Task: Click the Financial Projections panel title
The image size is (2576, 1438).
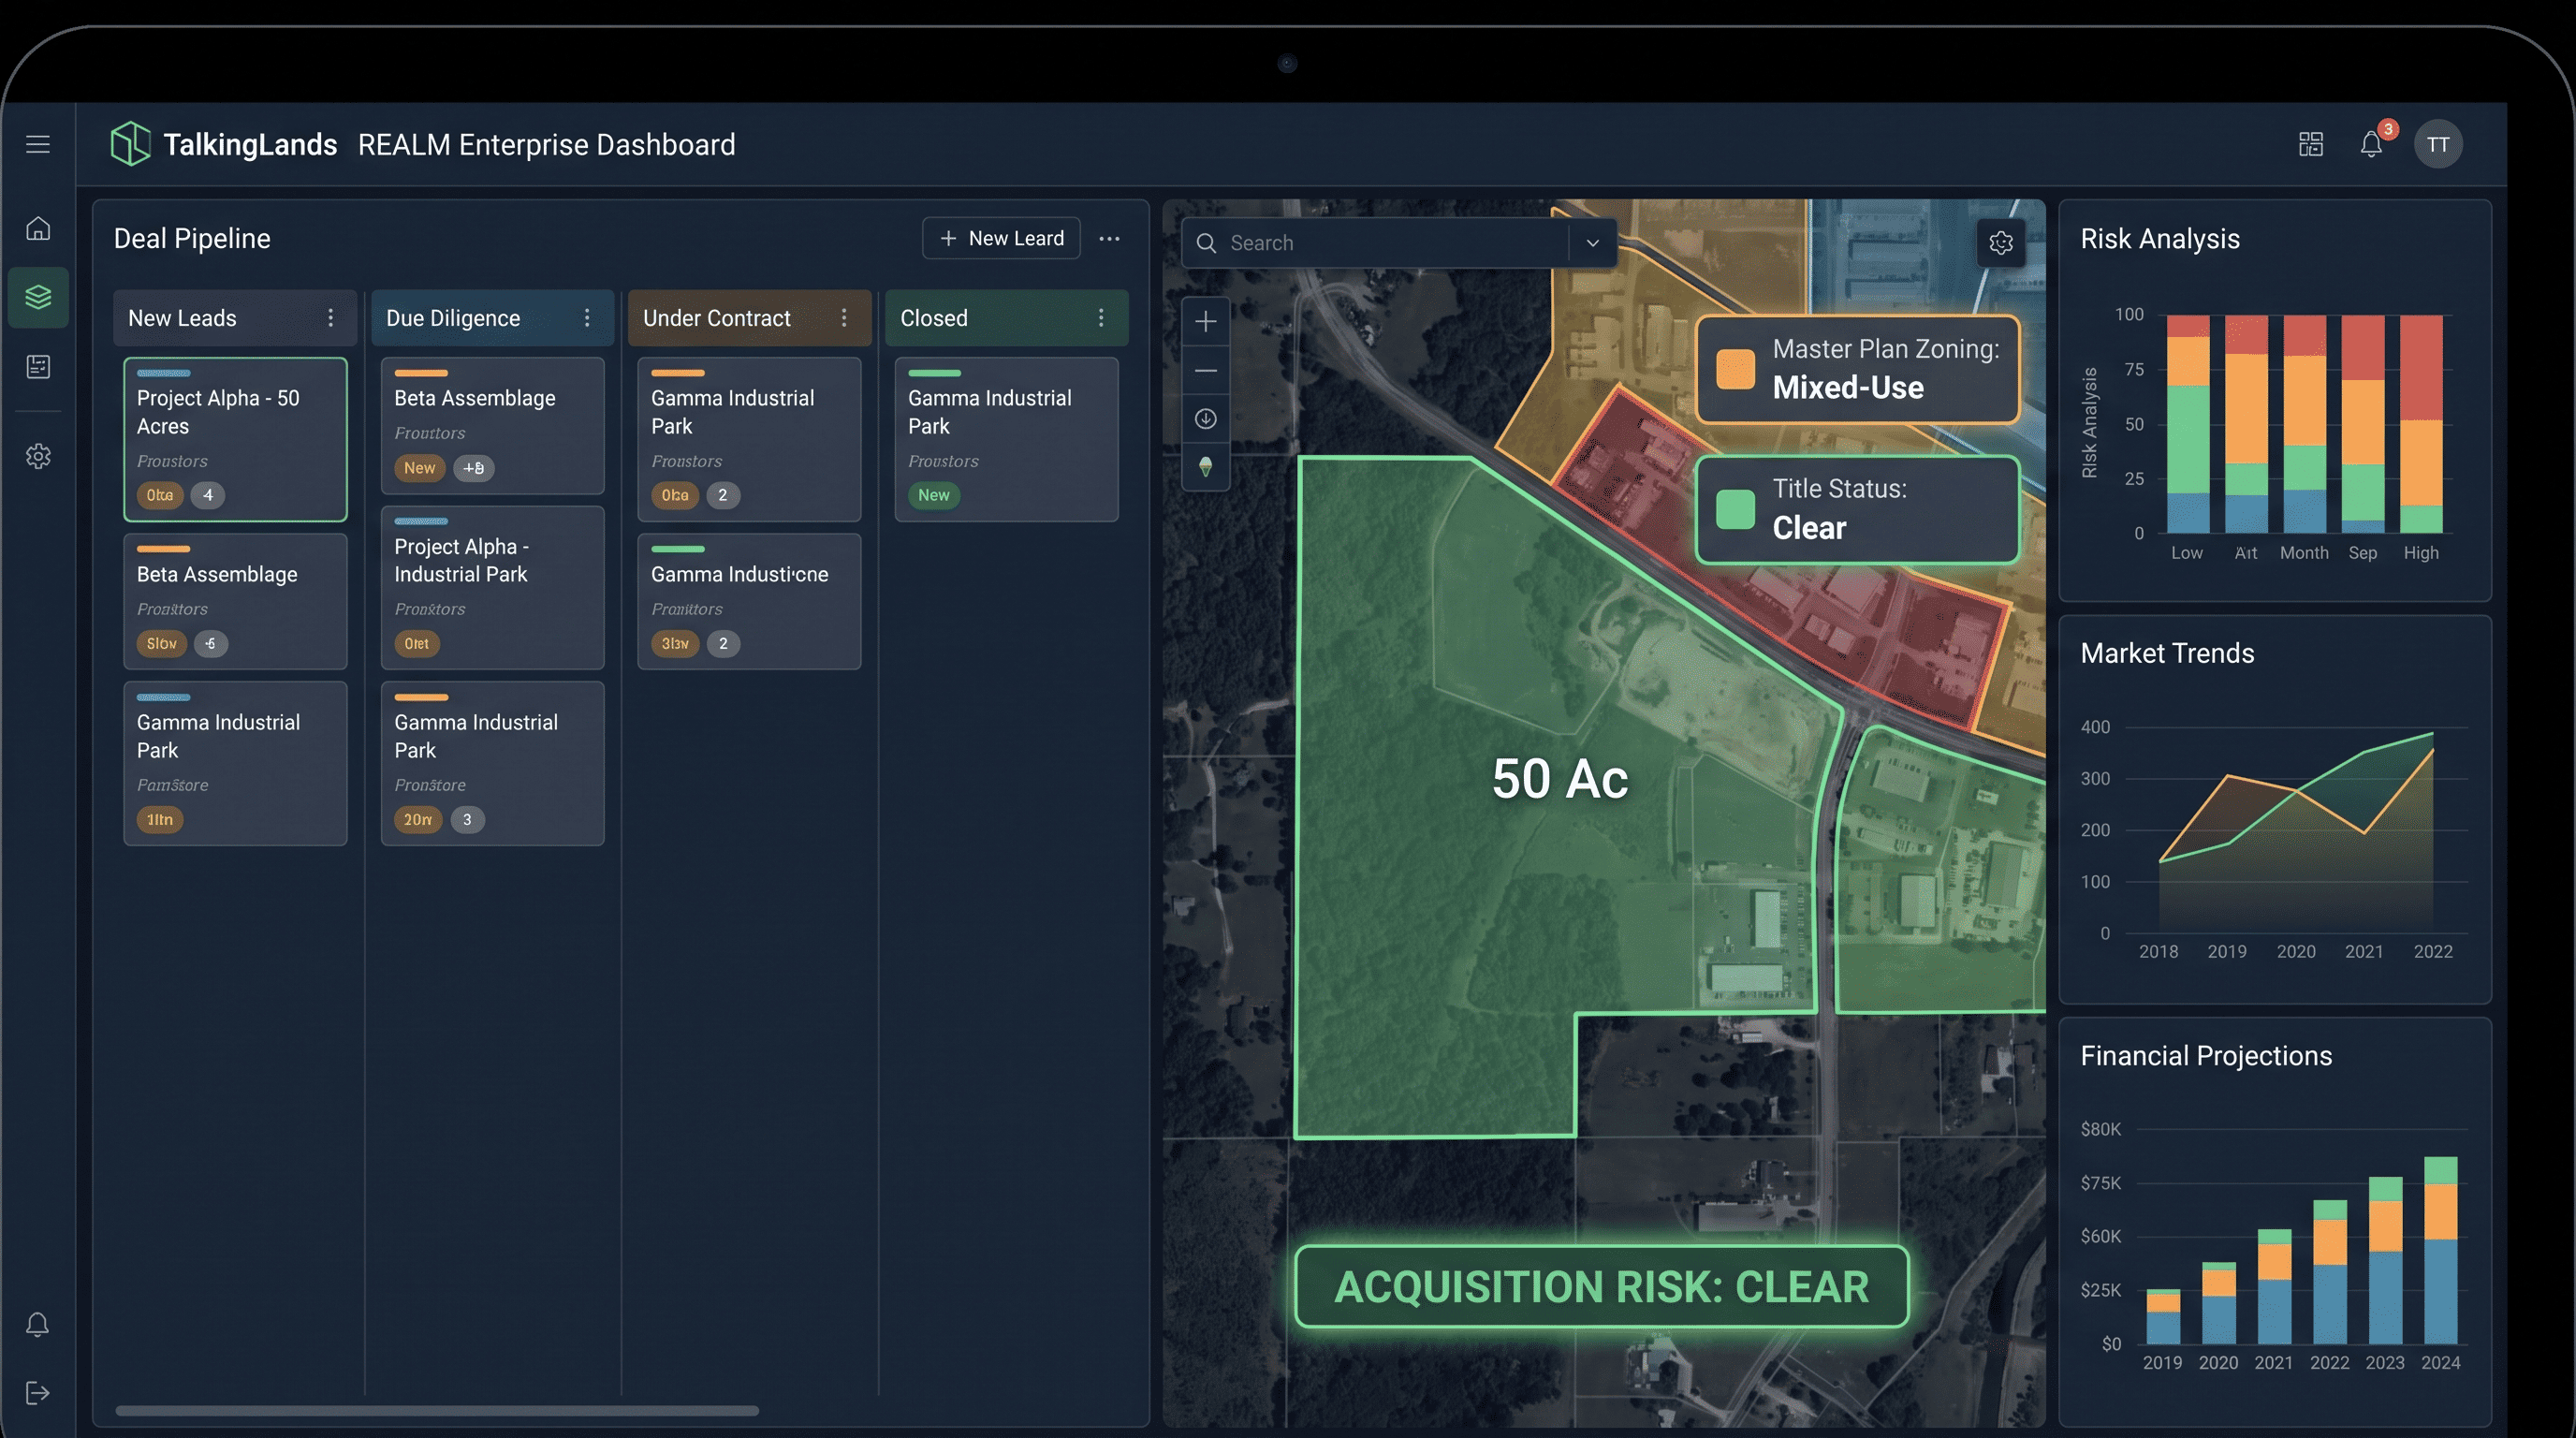Action: [x=2206, y=1056]
